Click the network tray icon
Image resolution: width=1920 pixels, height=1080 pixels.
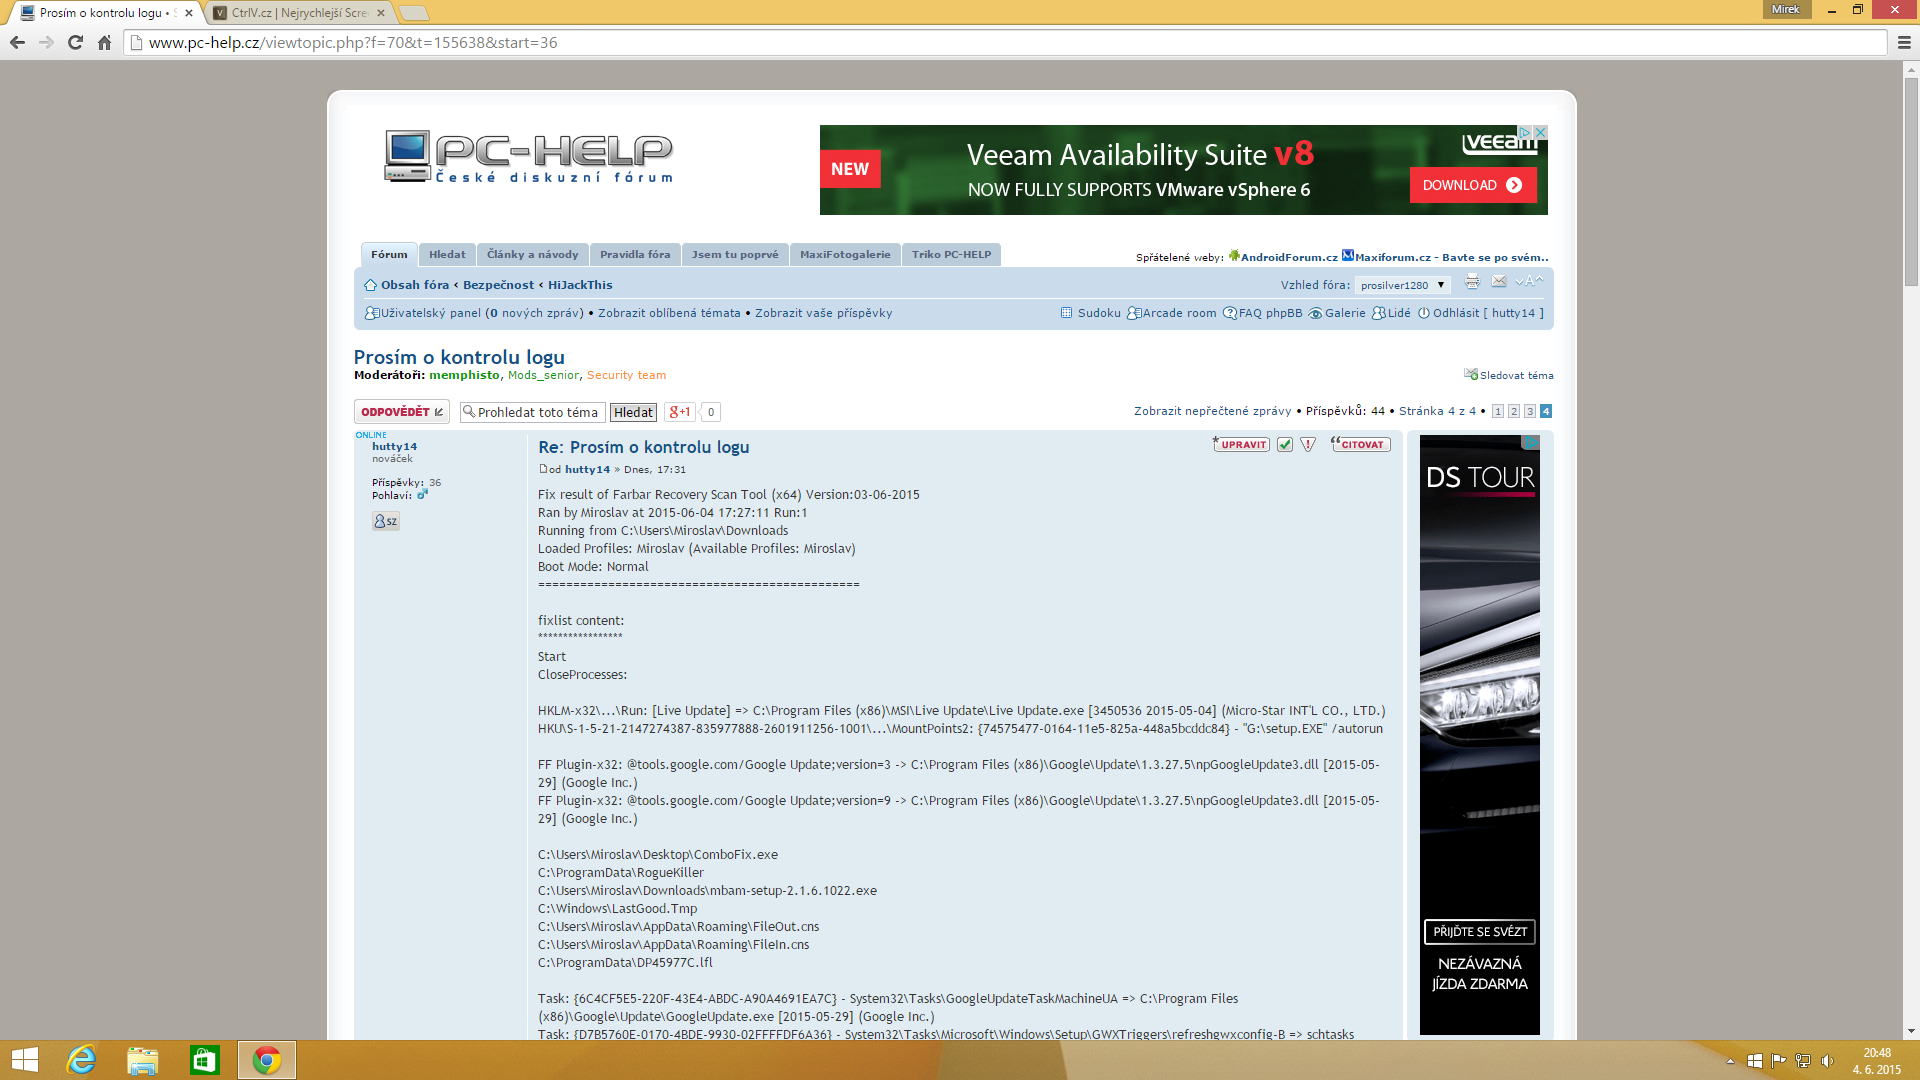(x=1803, y=1061)
